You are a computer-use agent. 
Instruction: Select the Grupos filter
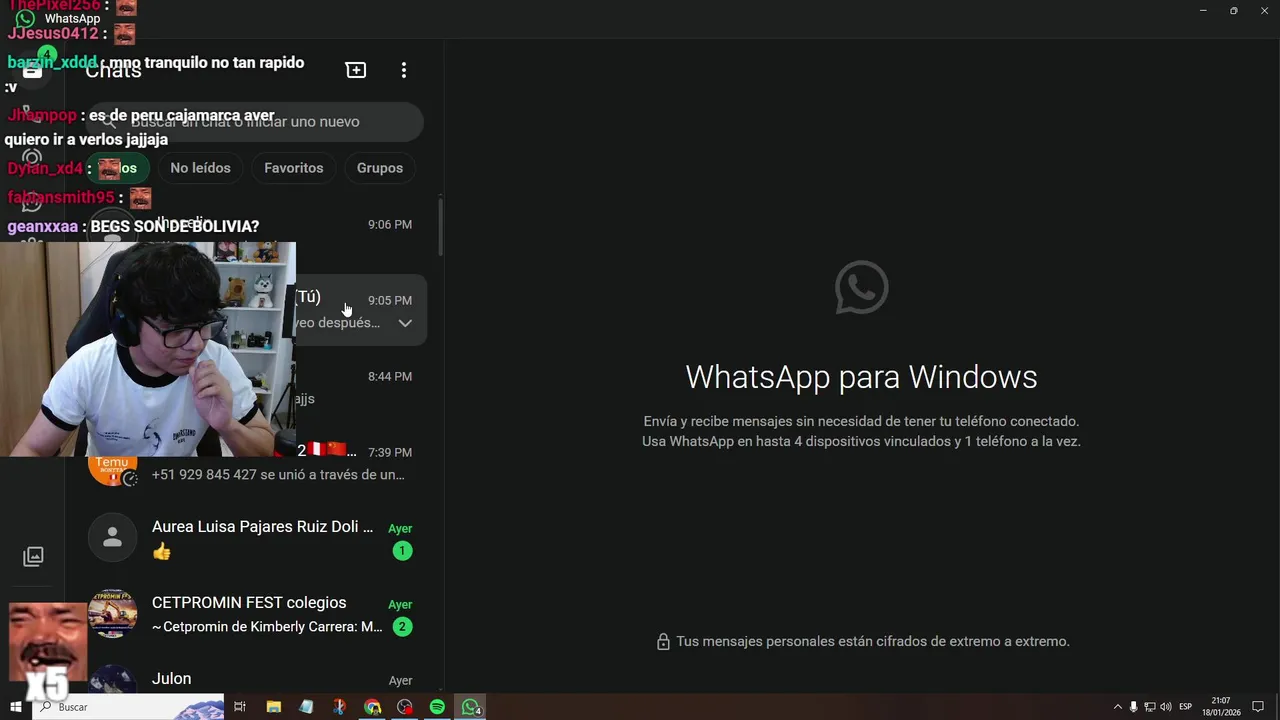[x=380, y=168]
